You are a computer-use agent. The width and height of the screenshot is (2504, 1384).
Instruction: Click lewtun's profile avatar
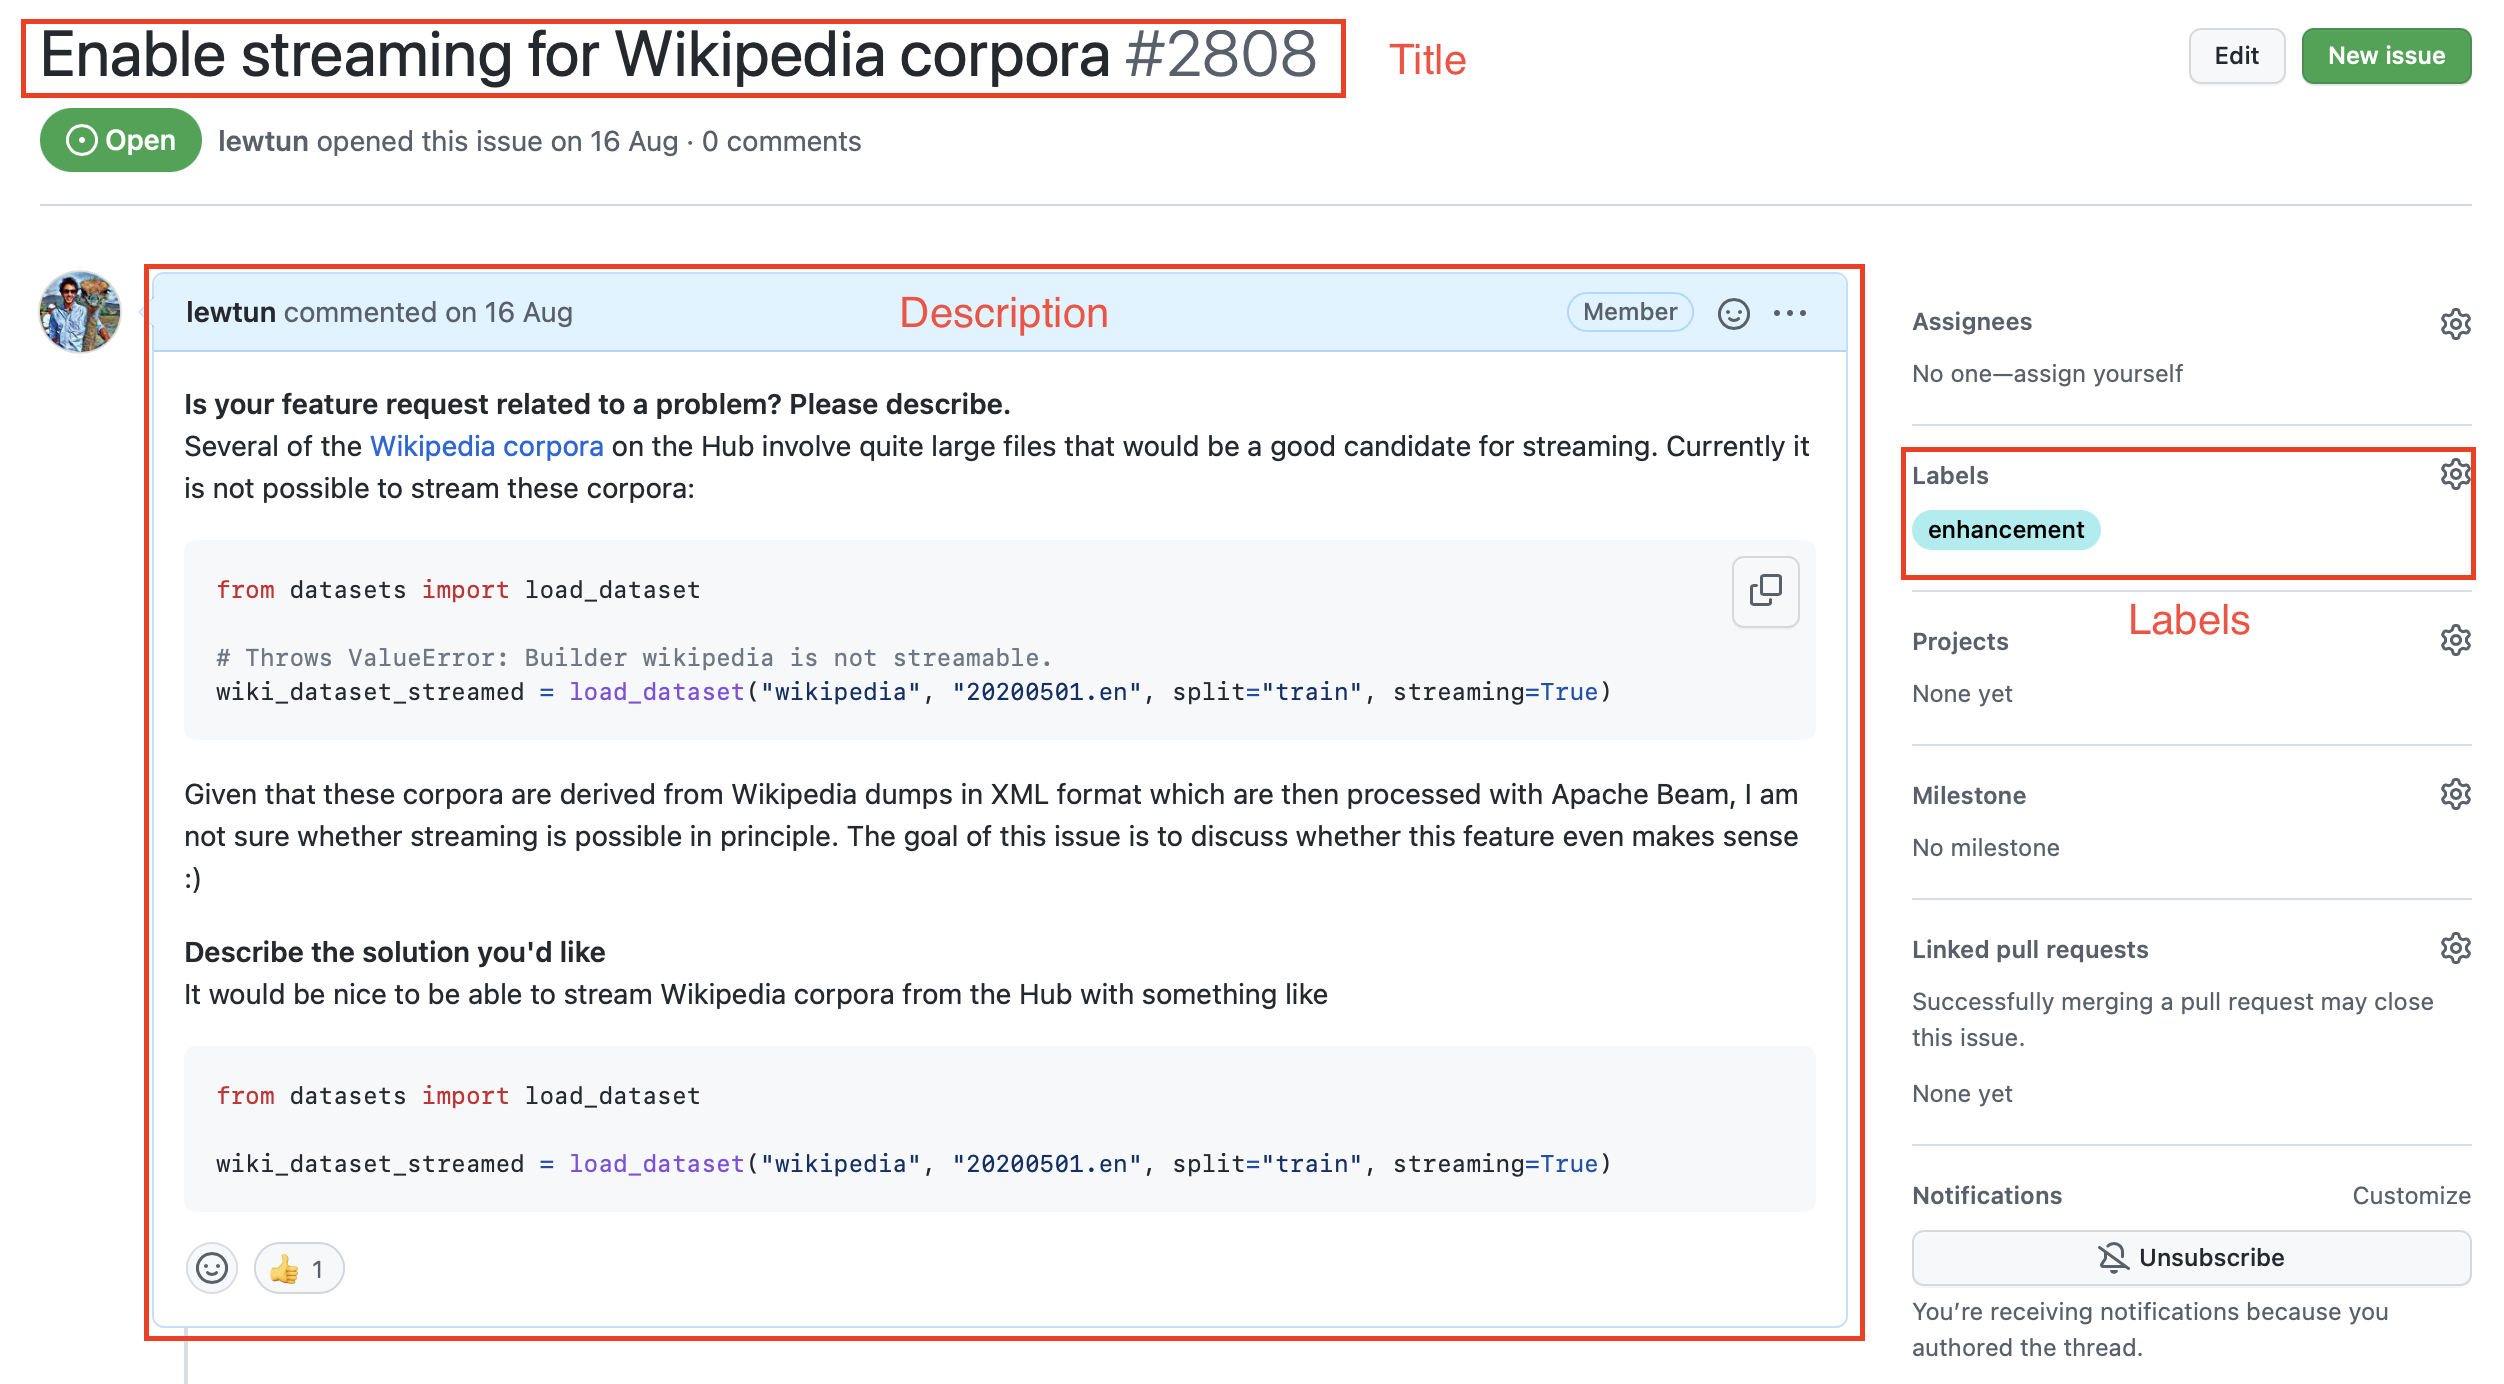tap(80, 311)
